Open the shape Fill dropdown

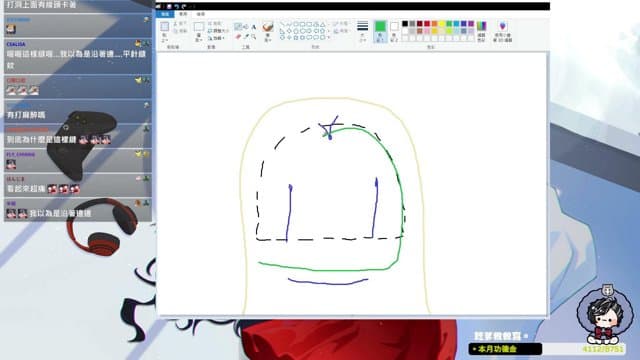point(341,31)
